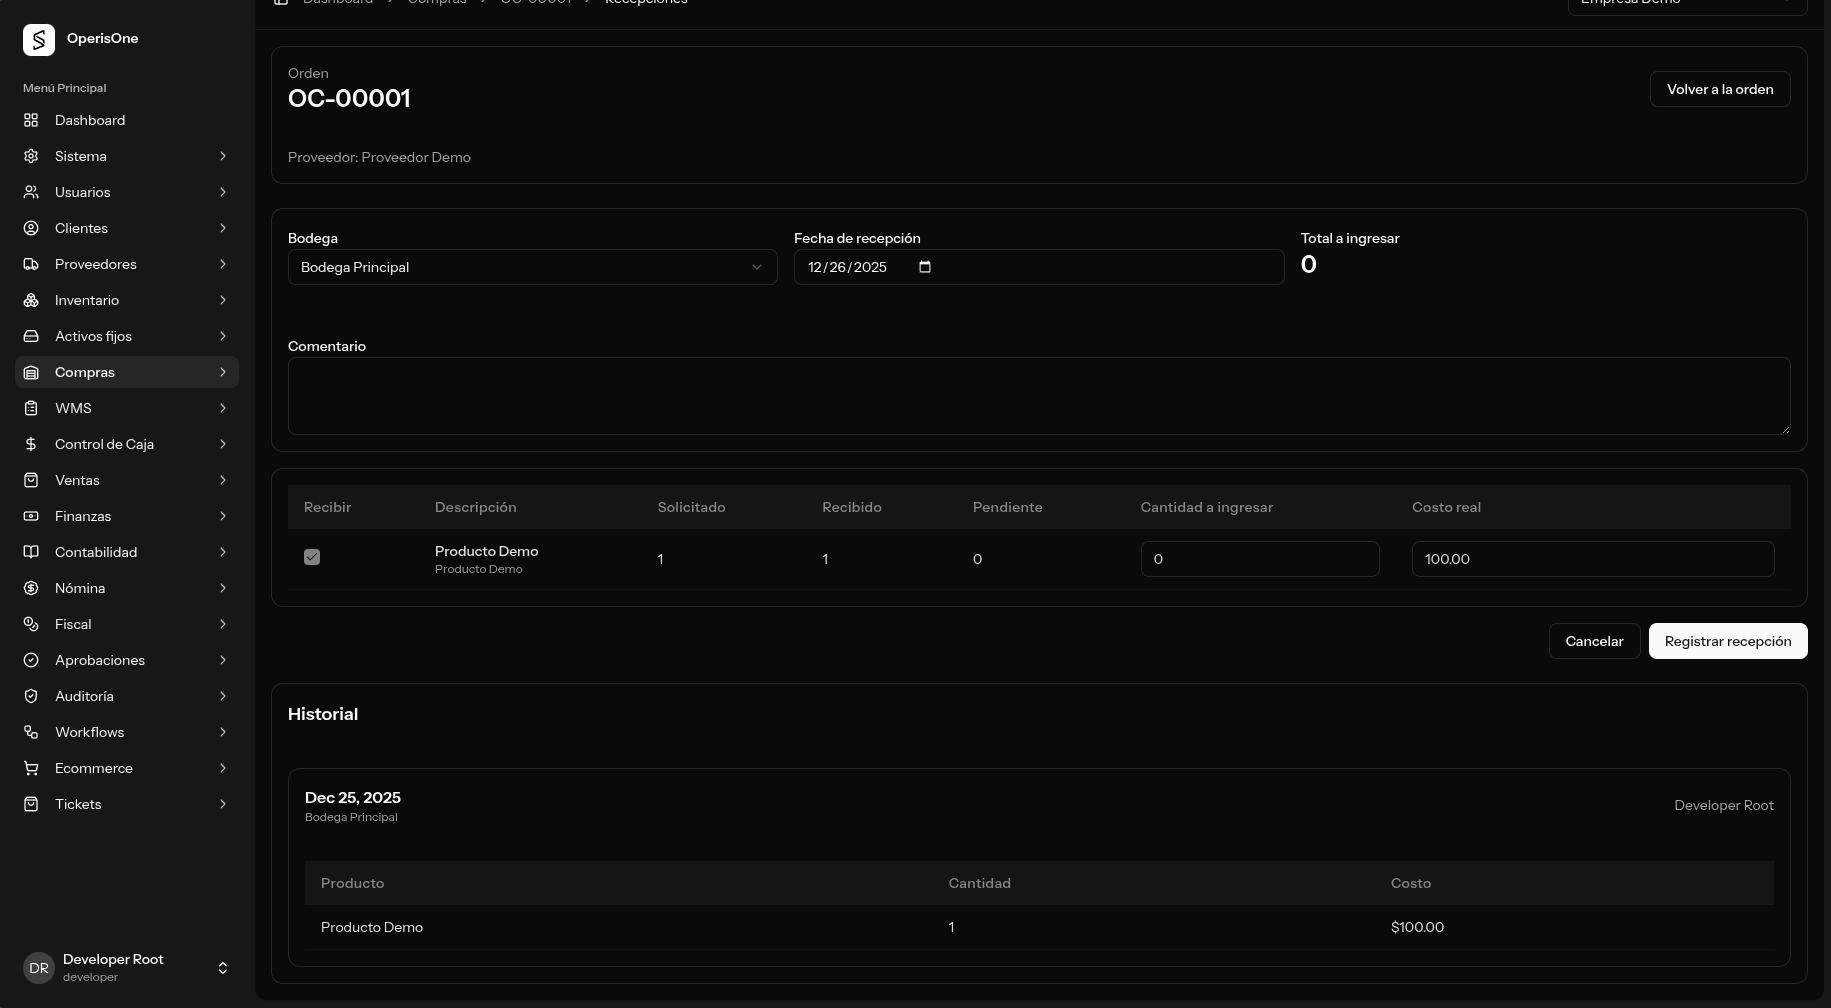Focus the Comentario text area
The width and height of the screenshot is (1831, 1008).
coord(1038,396)
